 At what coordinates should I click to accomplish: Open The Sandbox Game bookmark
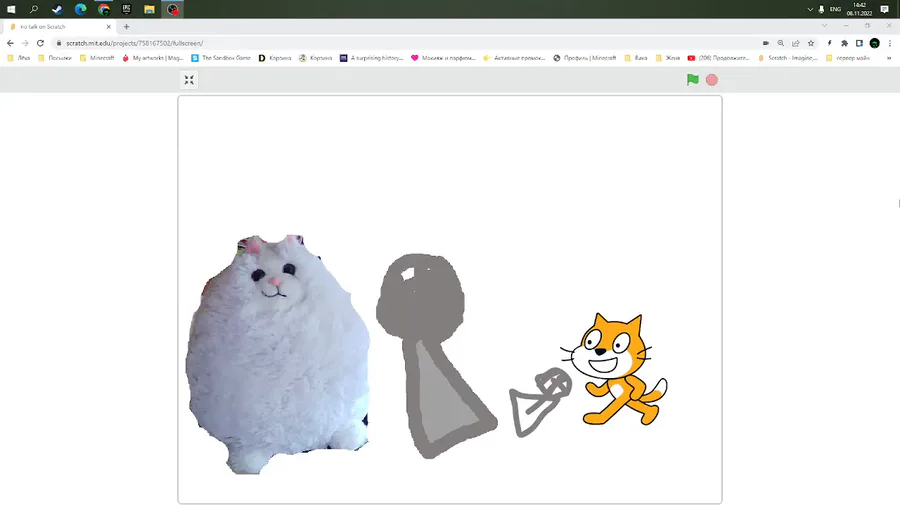[x=221, y=58]
